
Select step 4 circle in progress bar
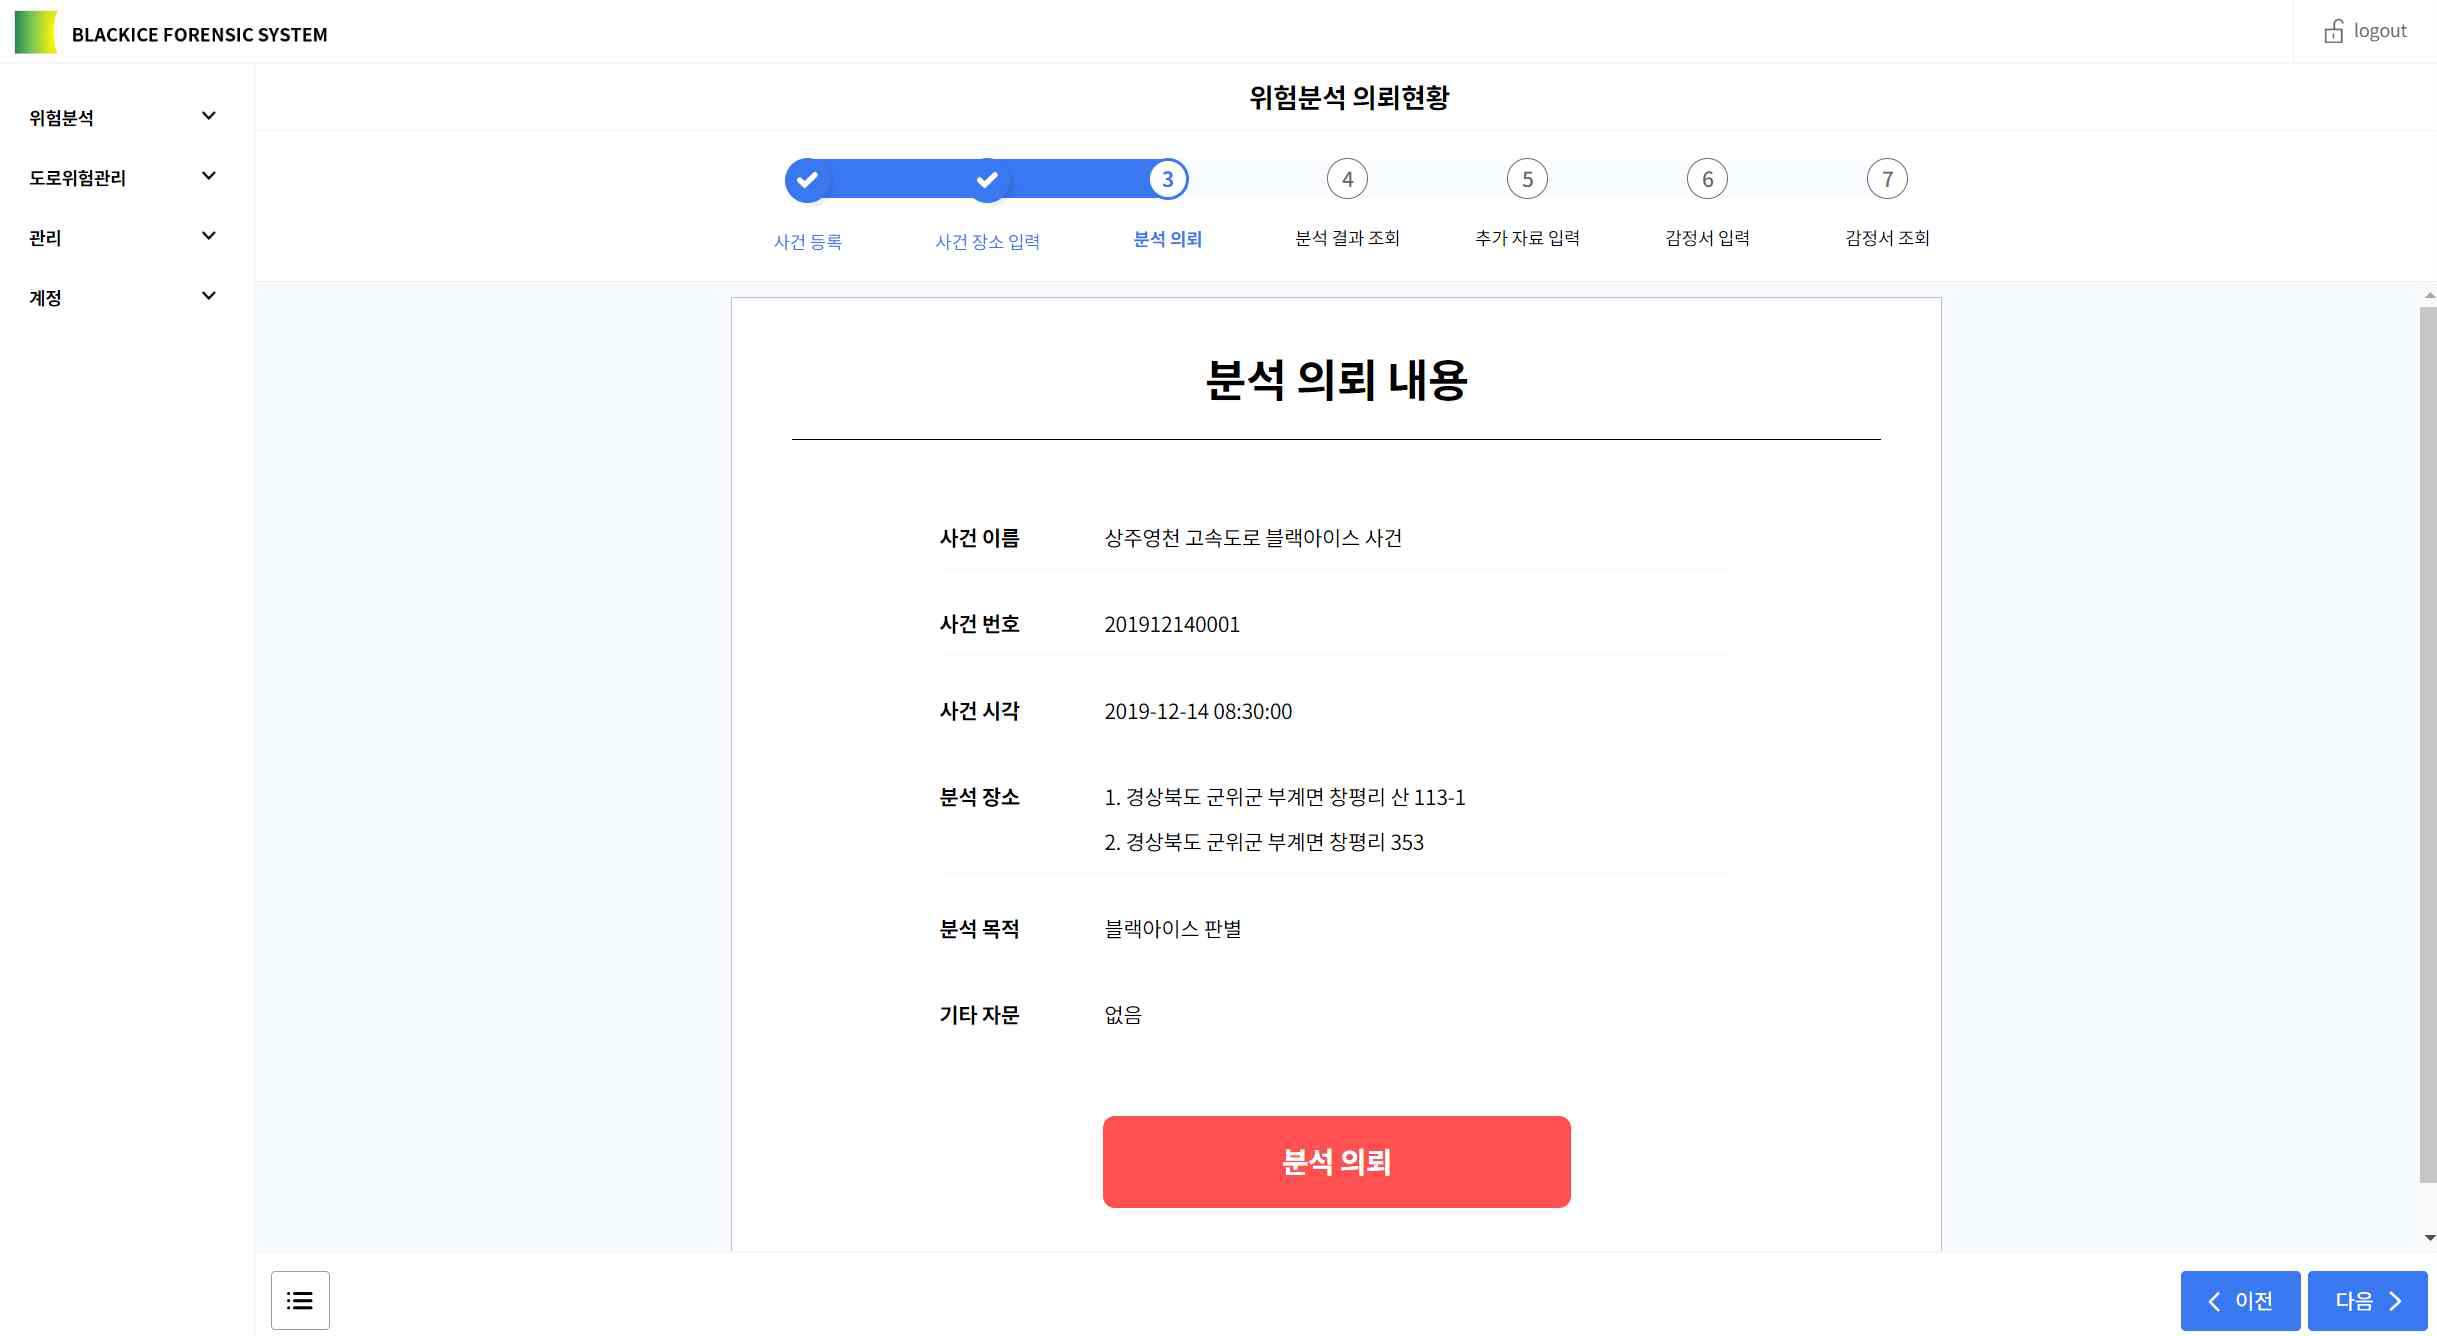click(1347, 179)
